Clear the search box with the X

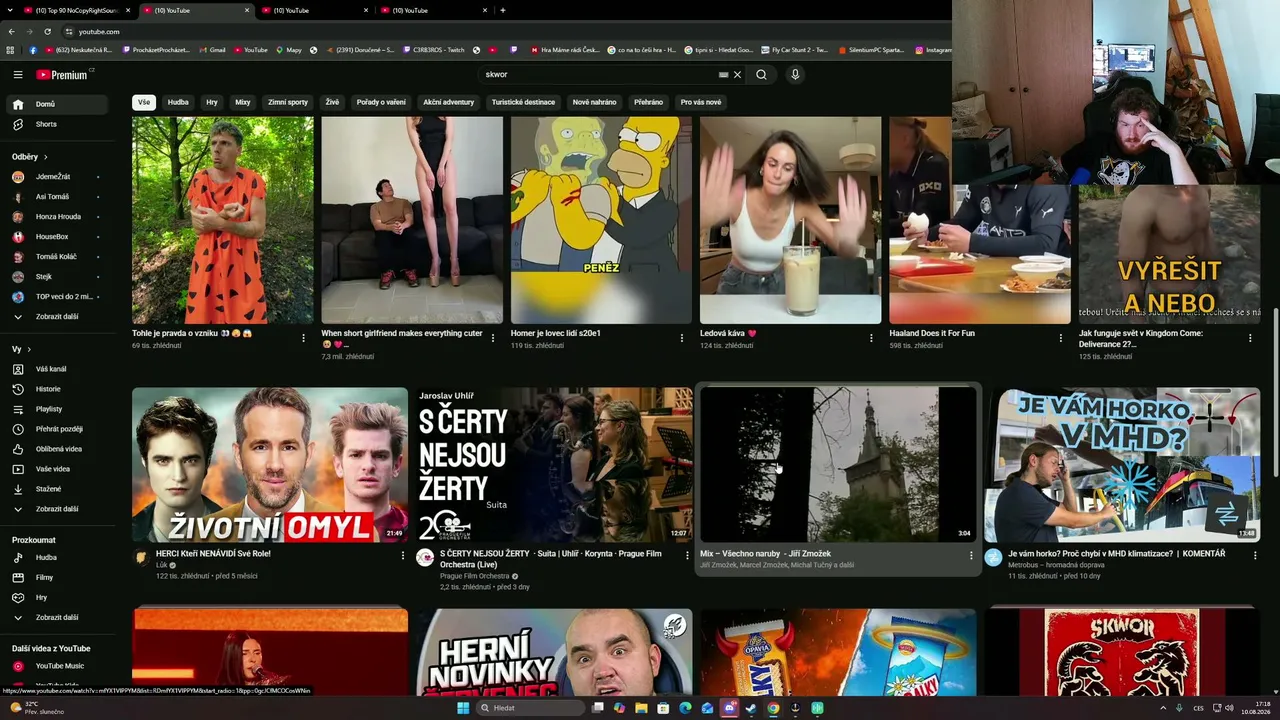coord(738,74)
